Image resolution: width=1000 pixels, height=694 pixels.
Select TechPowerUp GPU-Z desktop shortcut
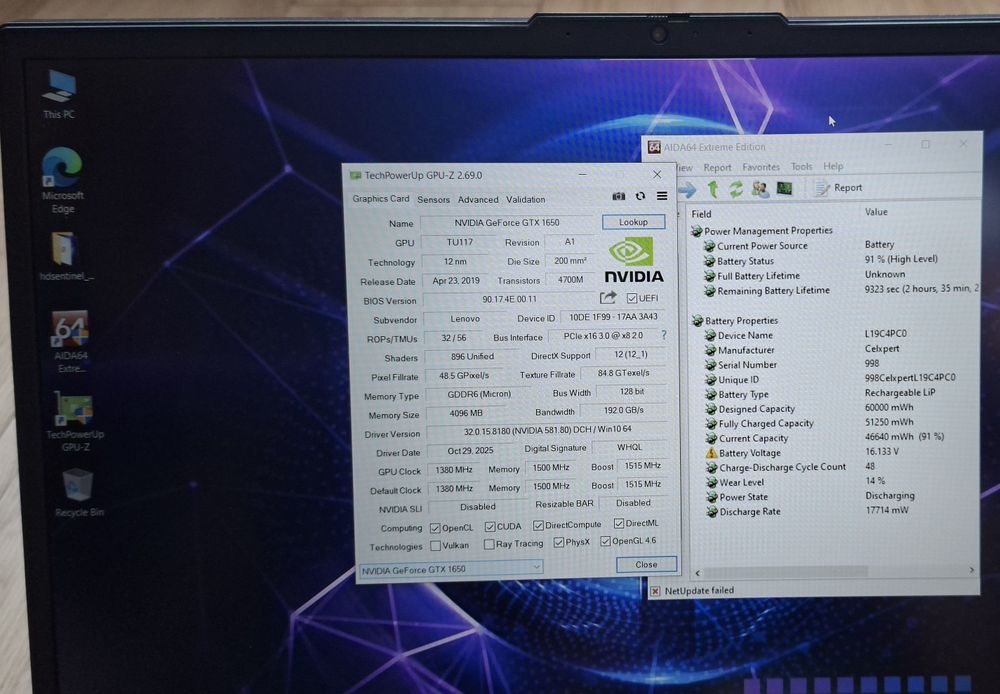click(x=75, y=421)
